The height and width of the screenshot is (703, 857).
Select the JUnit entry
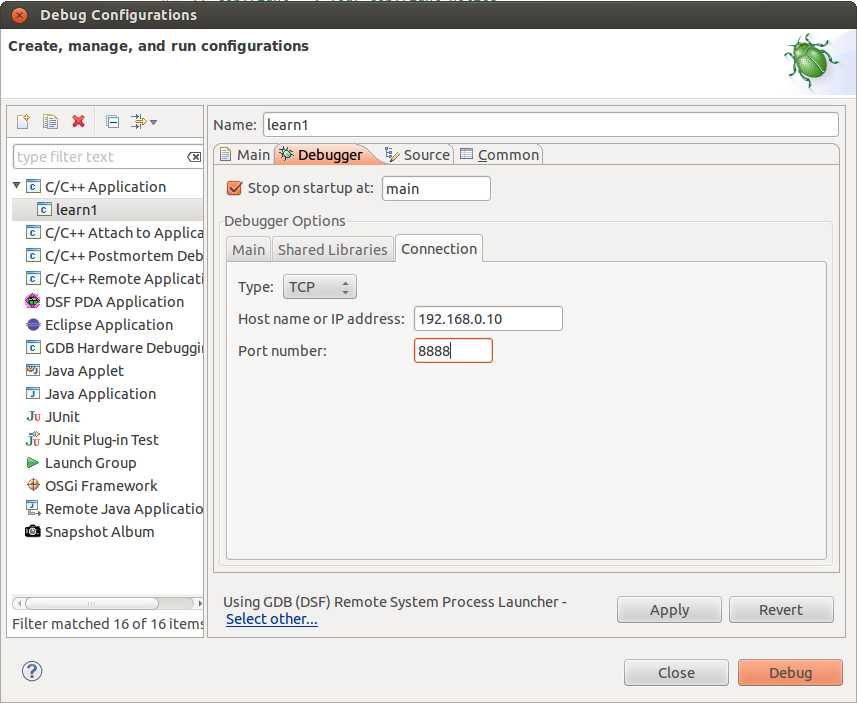pyautogui.click(x=62, y=417)
